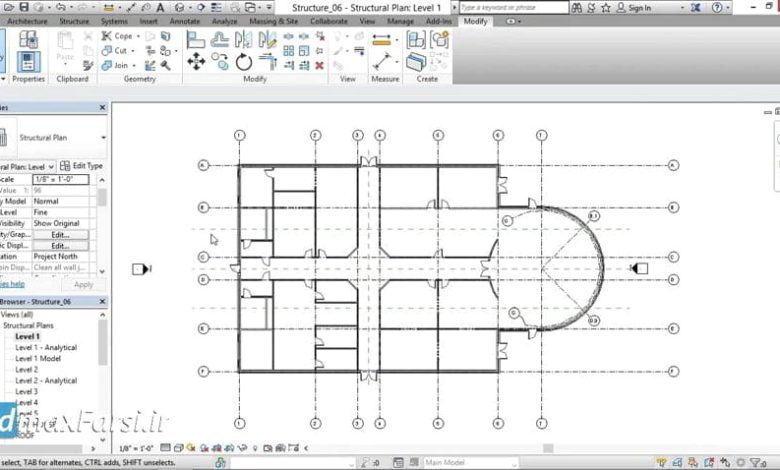Select the Move tool four-arrow icon
The height and width of the screenshot is (470, 780).
click(x=196, y=62)
